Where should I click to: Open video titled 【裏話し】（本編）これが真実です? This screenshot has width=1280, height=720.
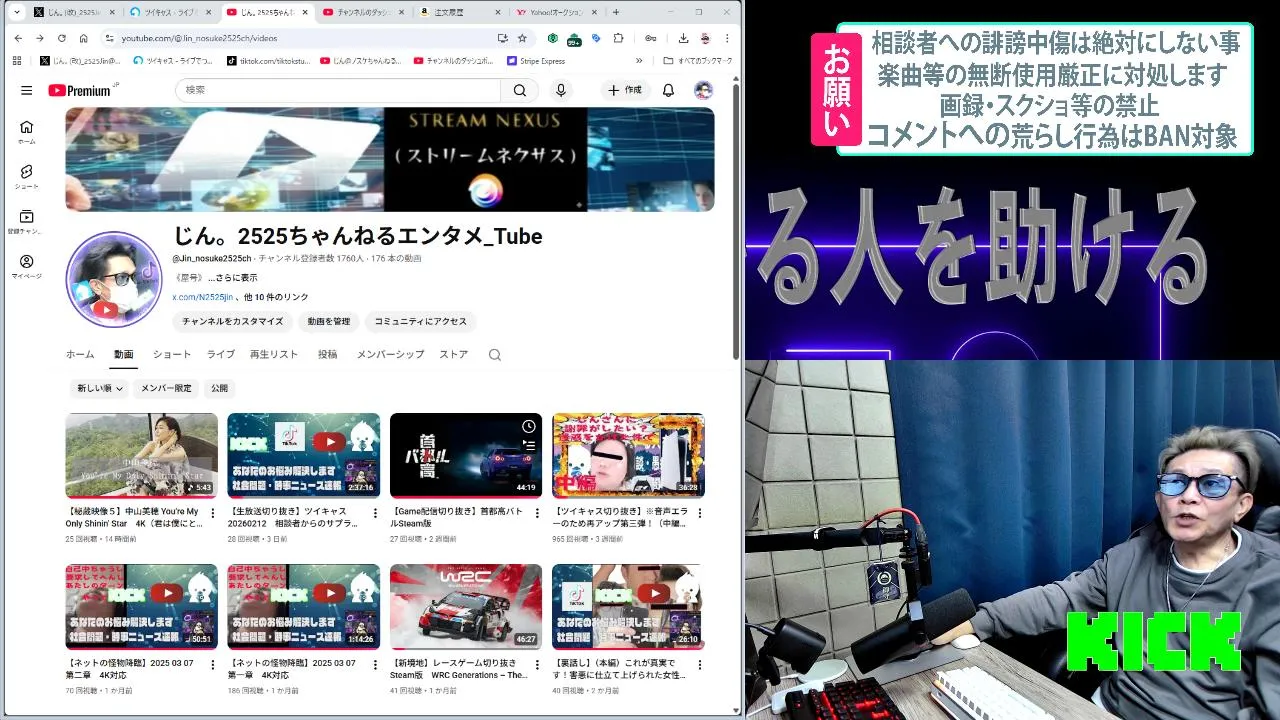coord(616,668)
